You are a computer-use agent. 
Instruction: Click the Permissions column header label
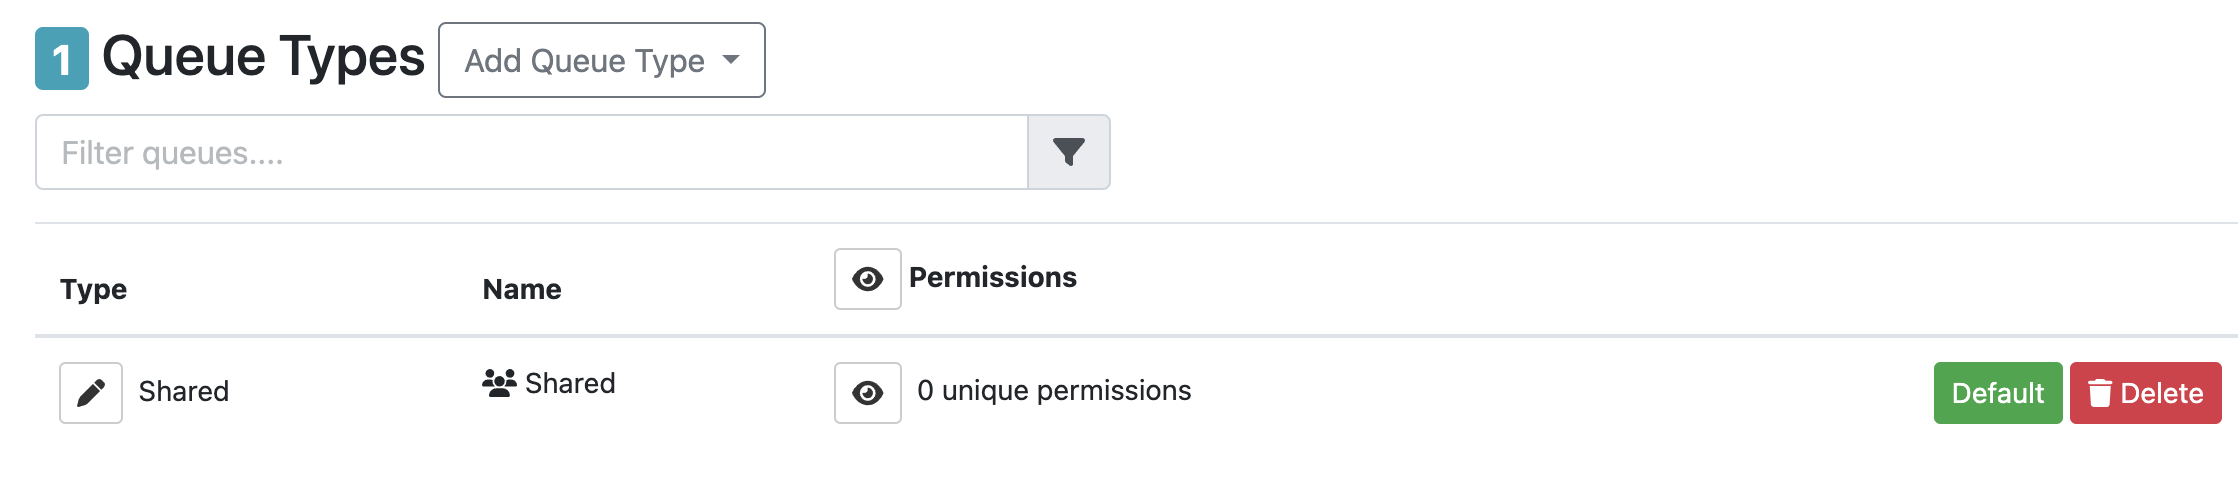point(992,277)
